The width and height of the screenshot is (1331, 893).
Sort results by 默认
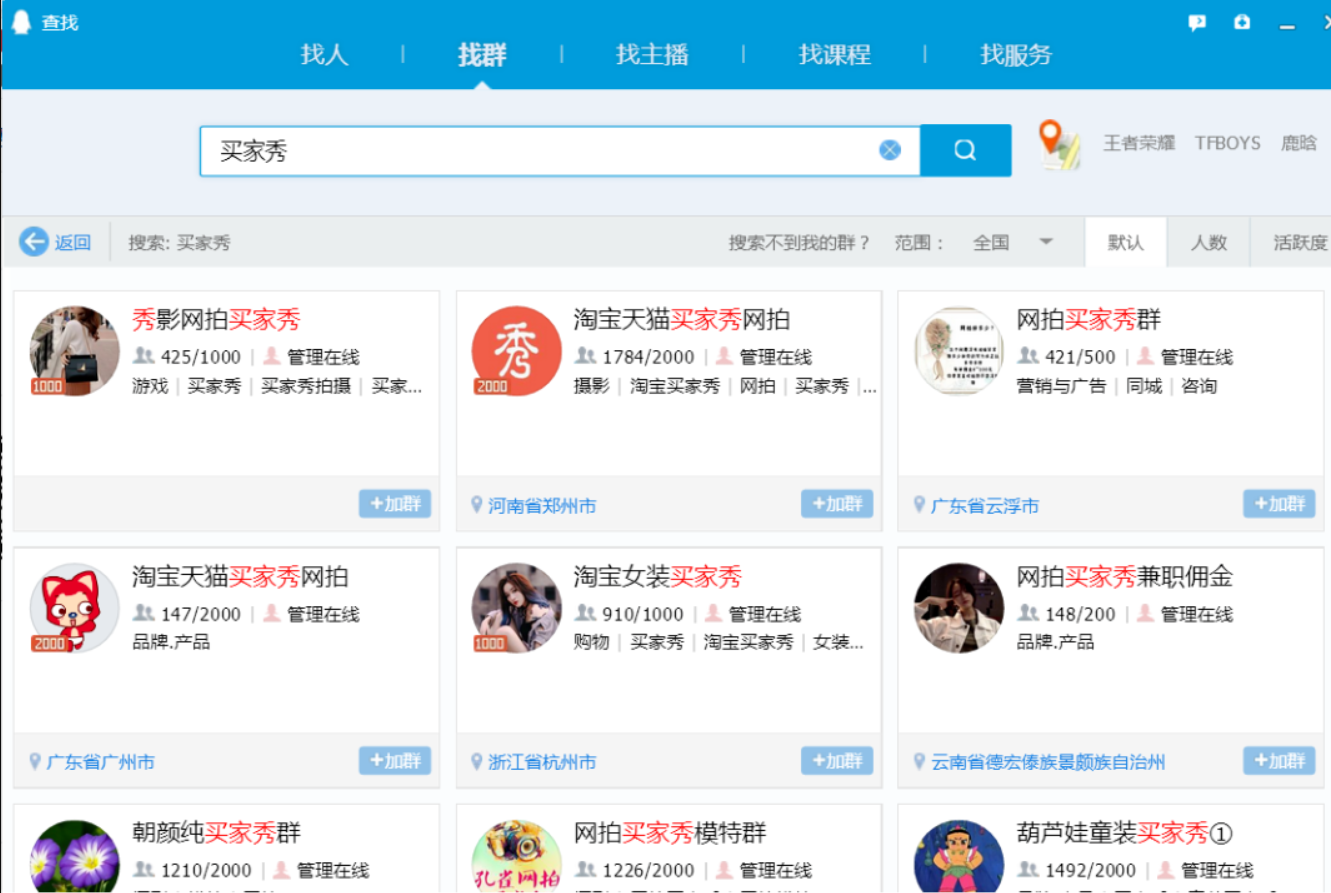(x=1126, y=242)
